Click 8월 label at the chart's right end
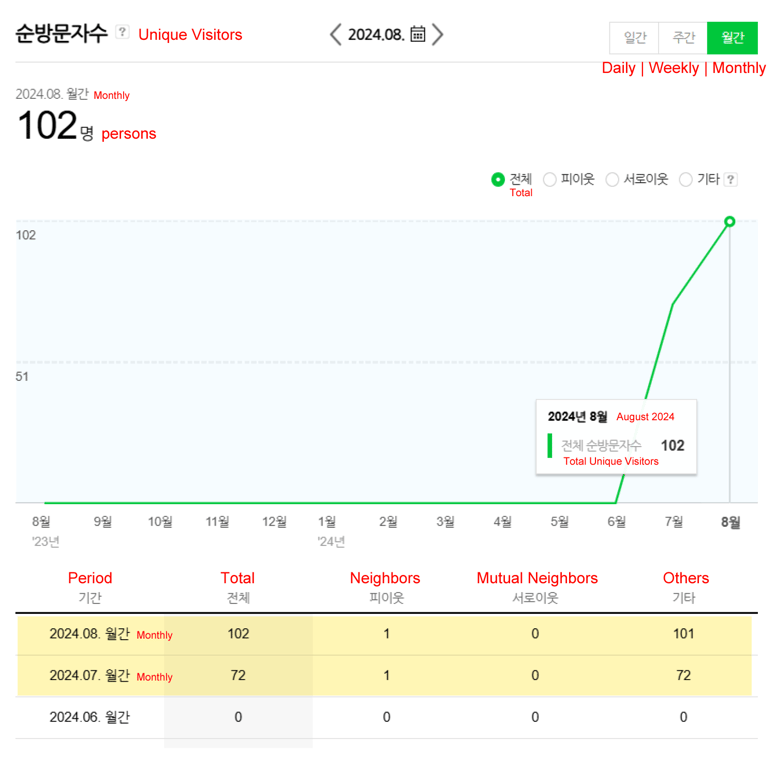This screenshot has height=768, width=776. click(730, 522)
